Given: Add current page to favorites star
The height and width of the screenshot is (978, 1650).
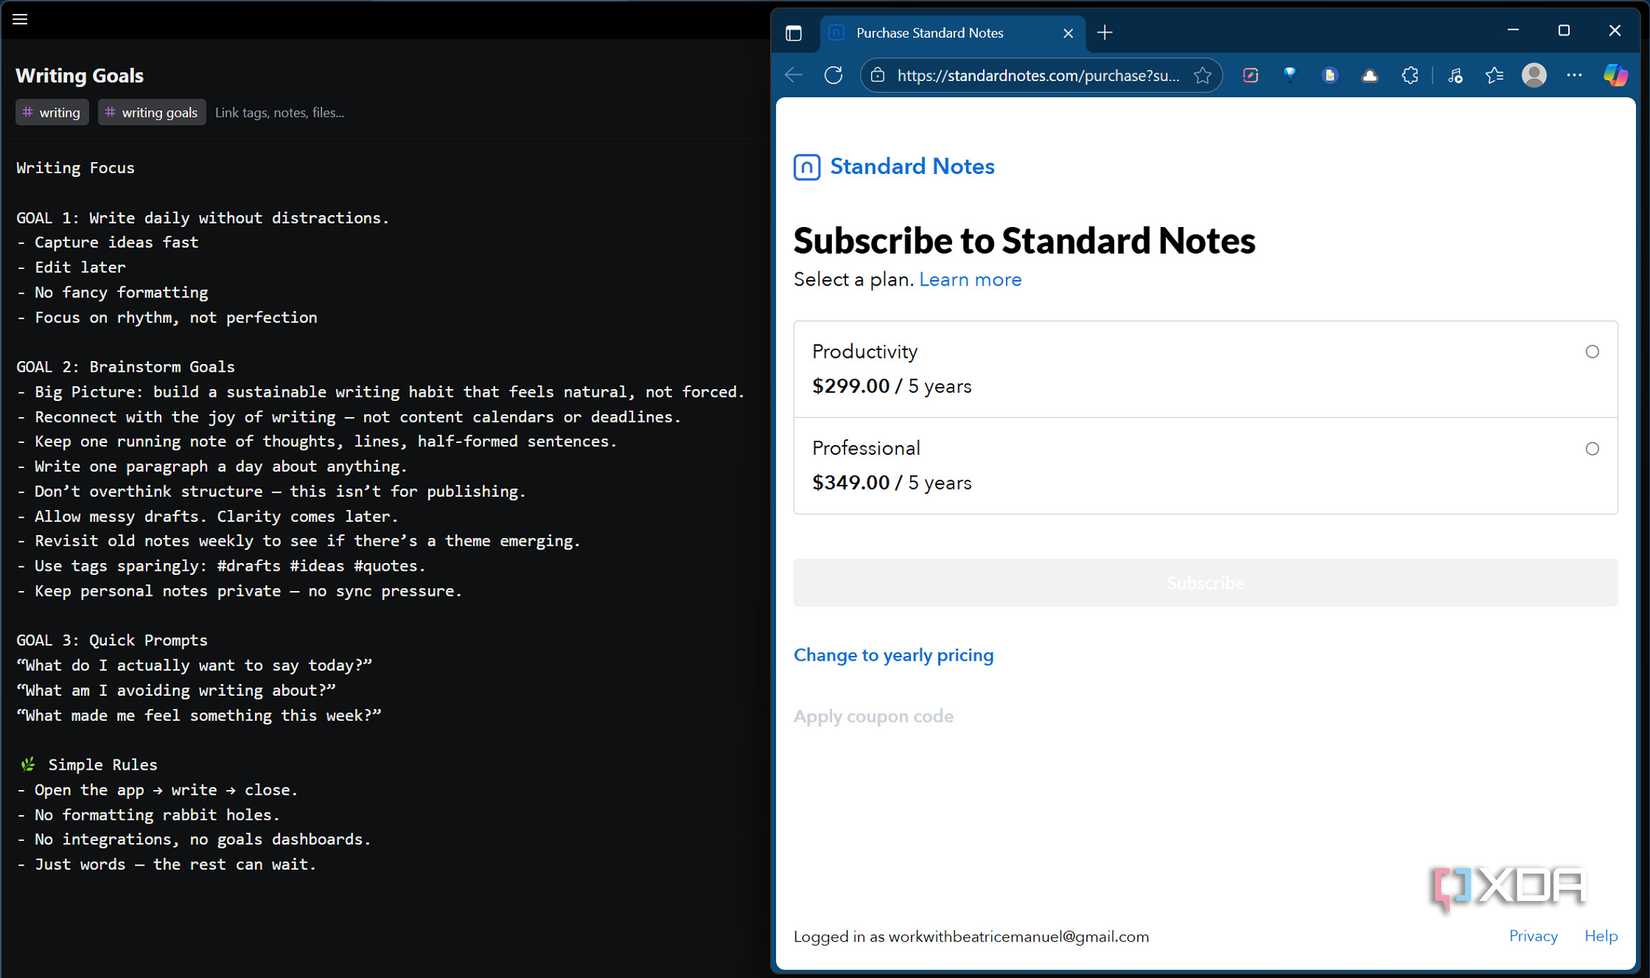Looking at the screenshot, I should (1203, 75).
